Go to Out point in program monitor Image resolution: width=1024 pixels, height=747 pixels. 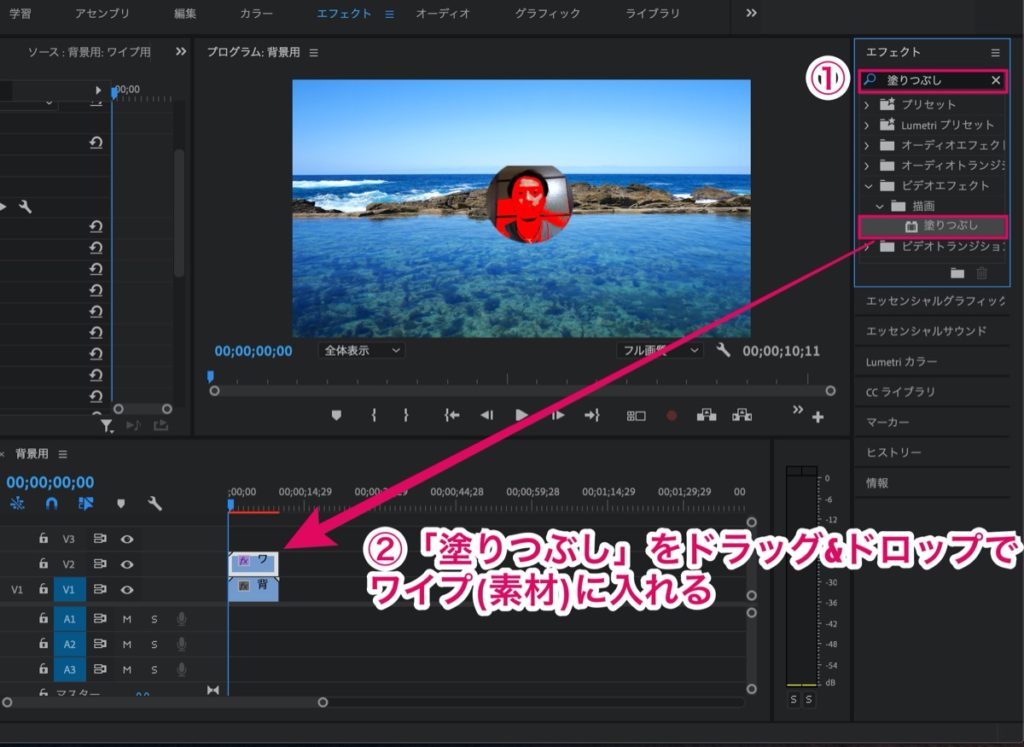(x=592, y=415)
